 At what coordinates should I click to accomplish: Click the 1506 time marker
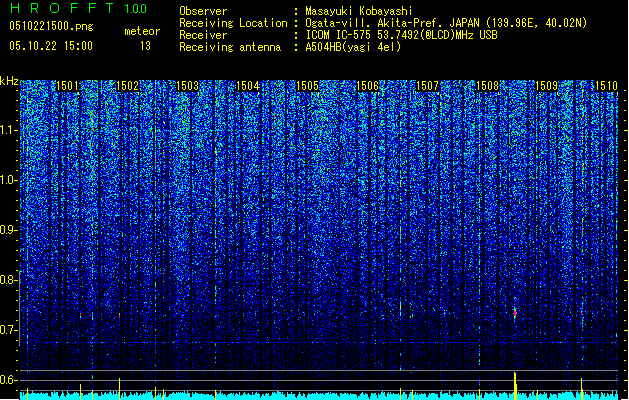click(367, 86)
